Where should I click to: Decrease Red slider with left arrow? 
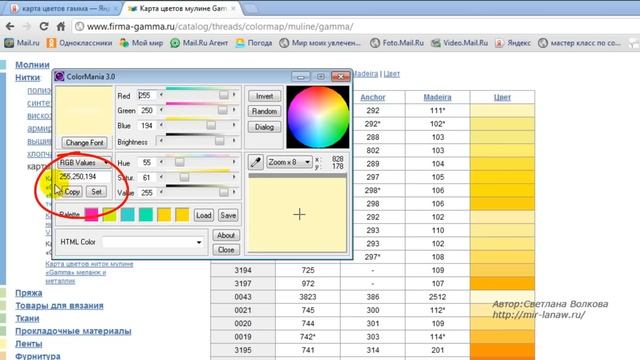(x=161, y=95)
